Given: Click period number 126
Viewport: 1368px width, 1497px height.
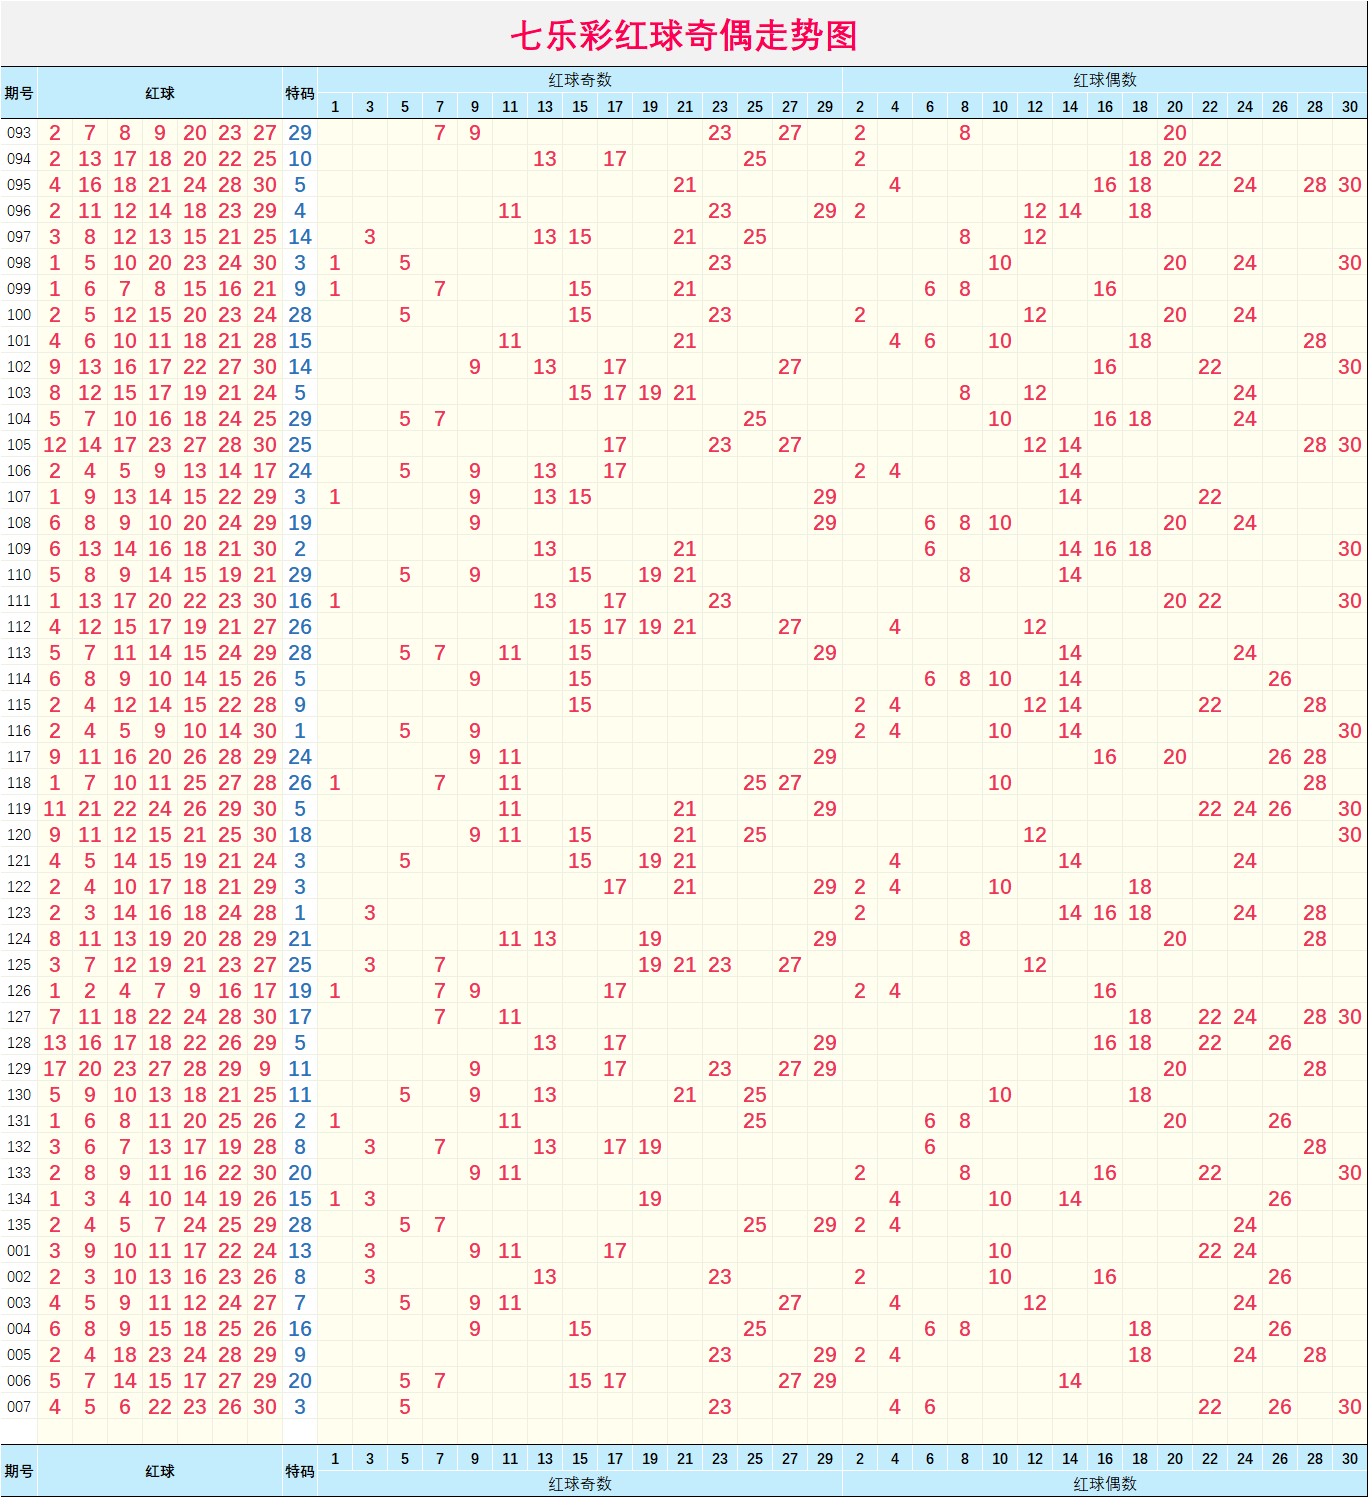Looking at the screenshot, I should tap(19, 991).
